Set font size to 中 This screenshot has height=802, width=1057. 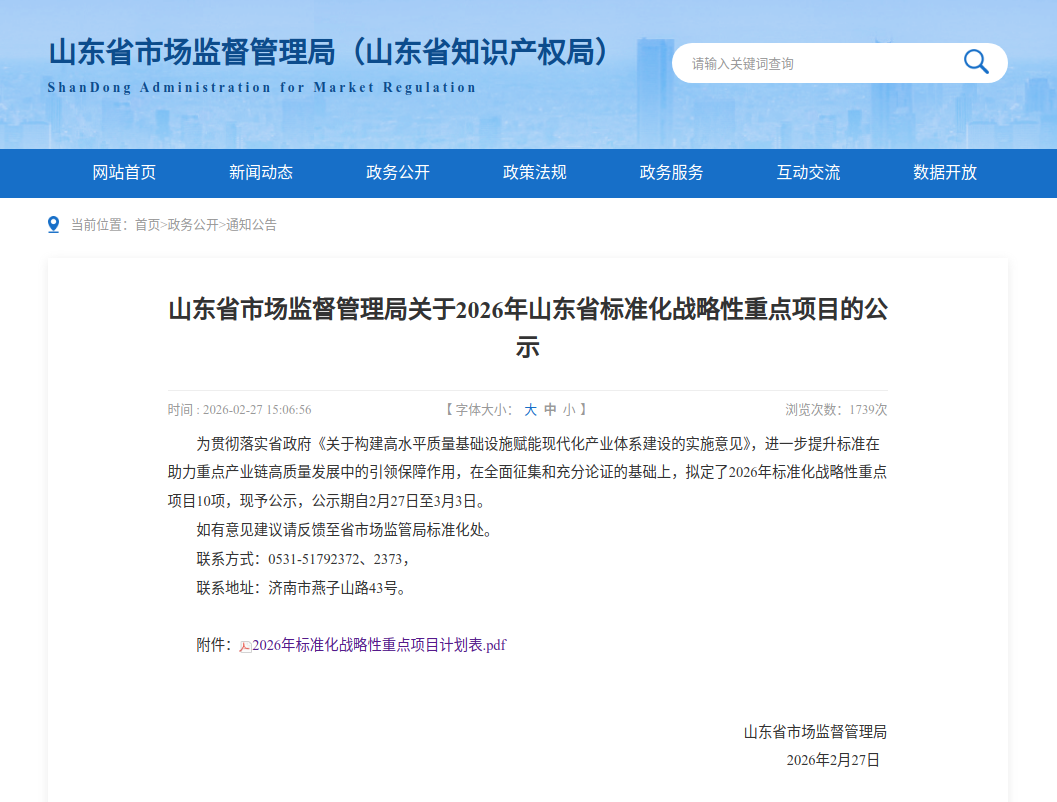552,409
